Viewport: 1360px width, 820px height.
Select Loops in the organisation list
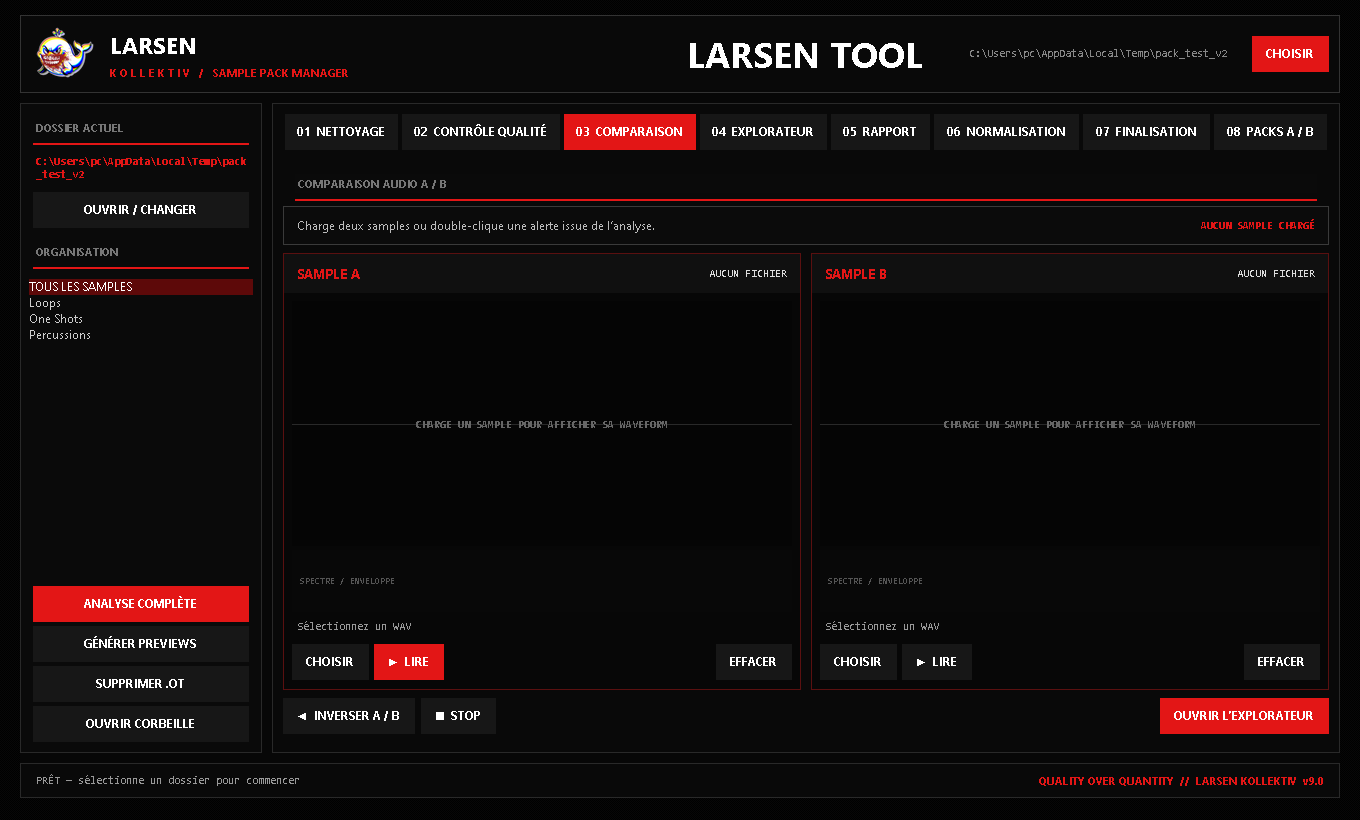click(141, 303)
